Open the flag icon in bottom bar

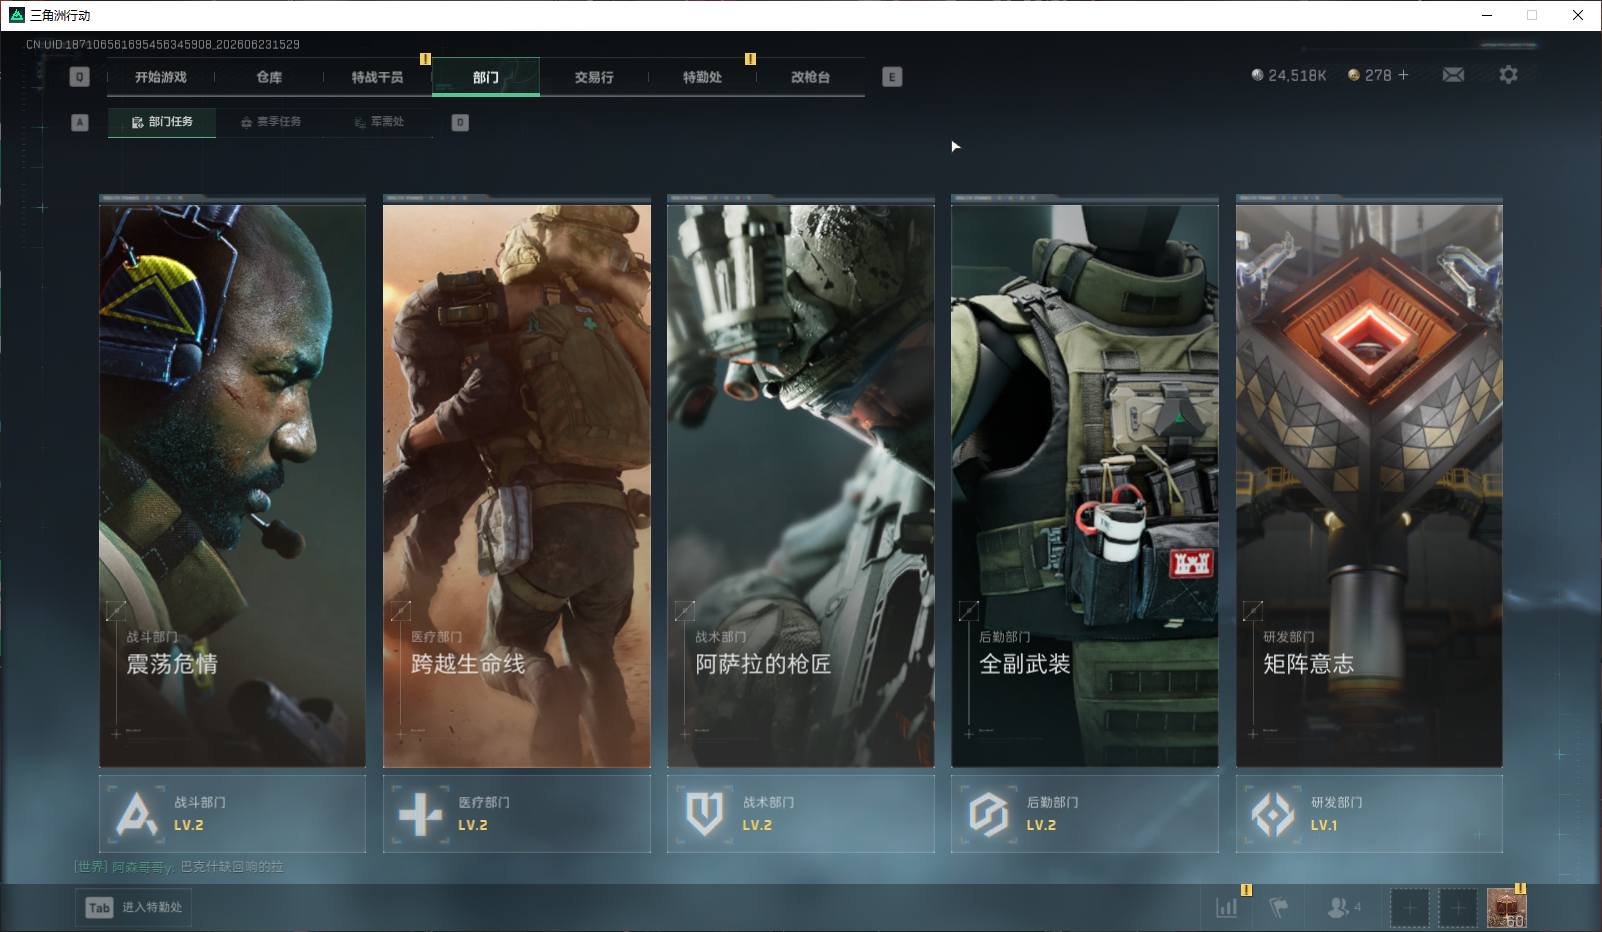(1278, 908)
